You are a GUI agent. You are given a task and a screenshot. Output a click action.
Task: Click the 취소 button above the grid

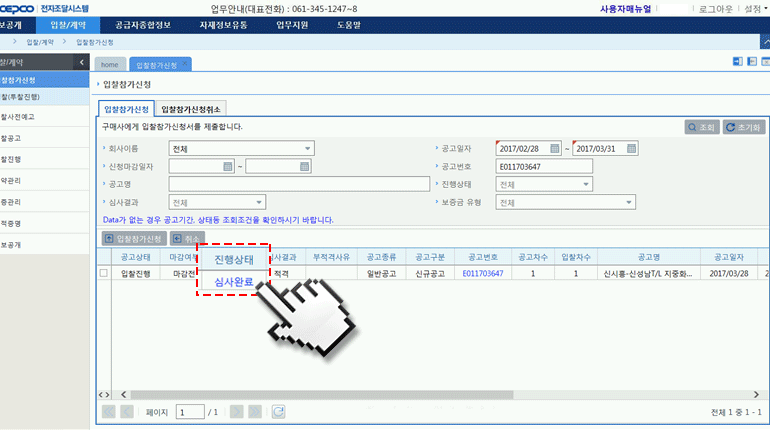[x=187, y=239]
